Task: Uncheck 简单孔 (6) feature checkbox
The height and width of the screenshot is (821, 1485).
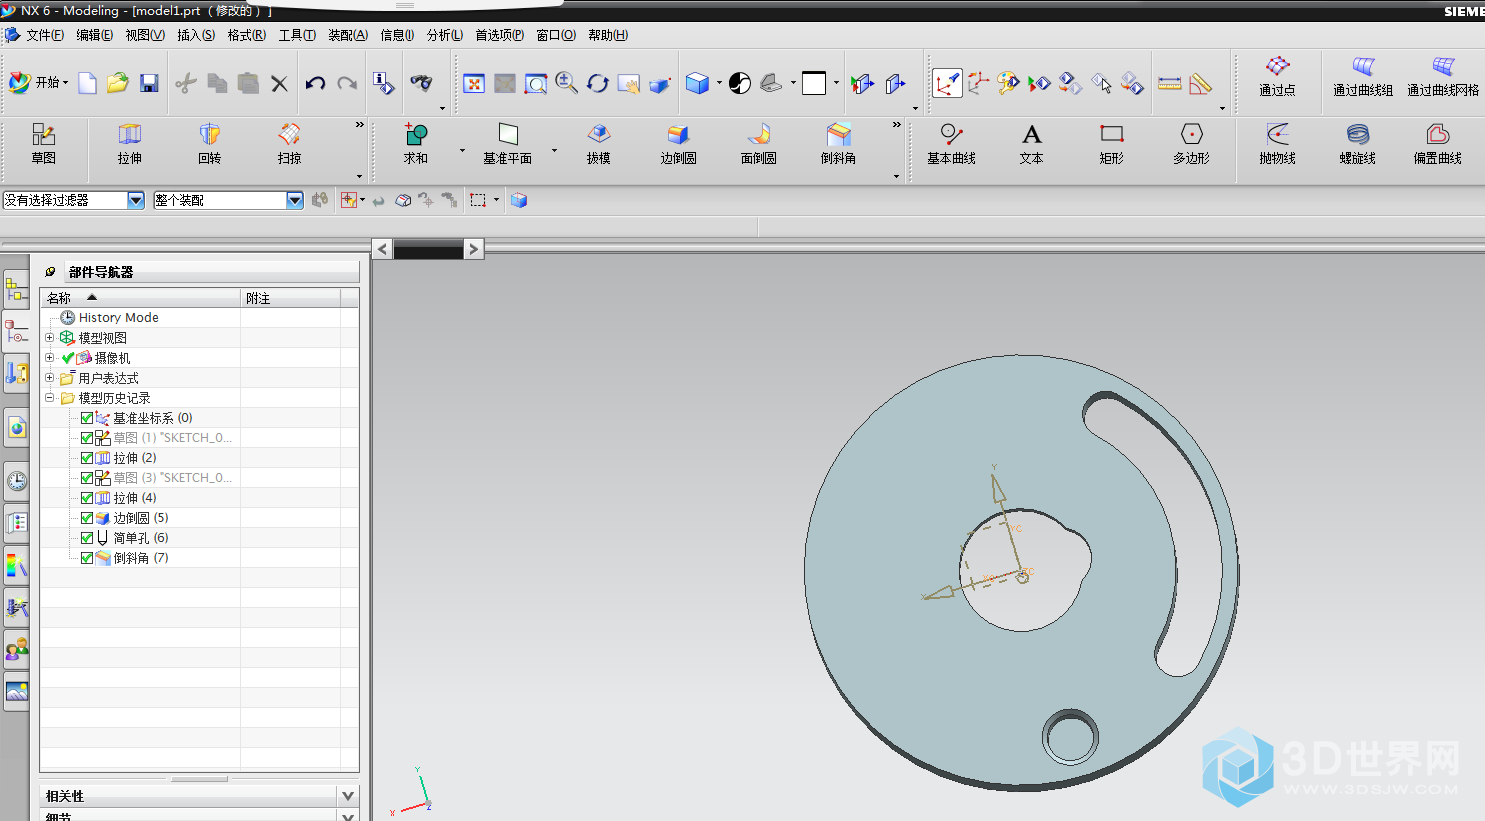Action: pyautogui.click(x=87, y=538)
